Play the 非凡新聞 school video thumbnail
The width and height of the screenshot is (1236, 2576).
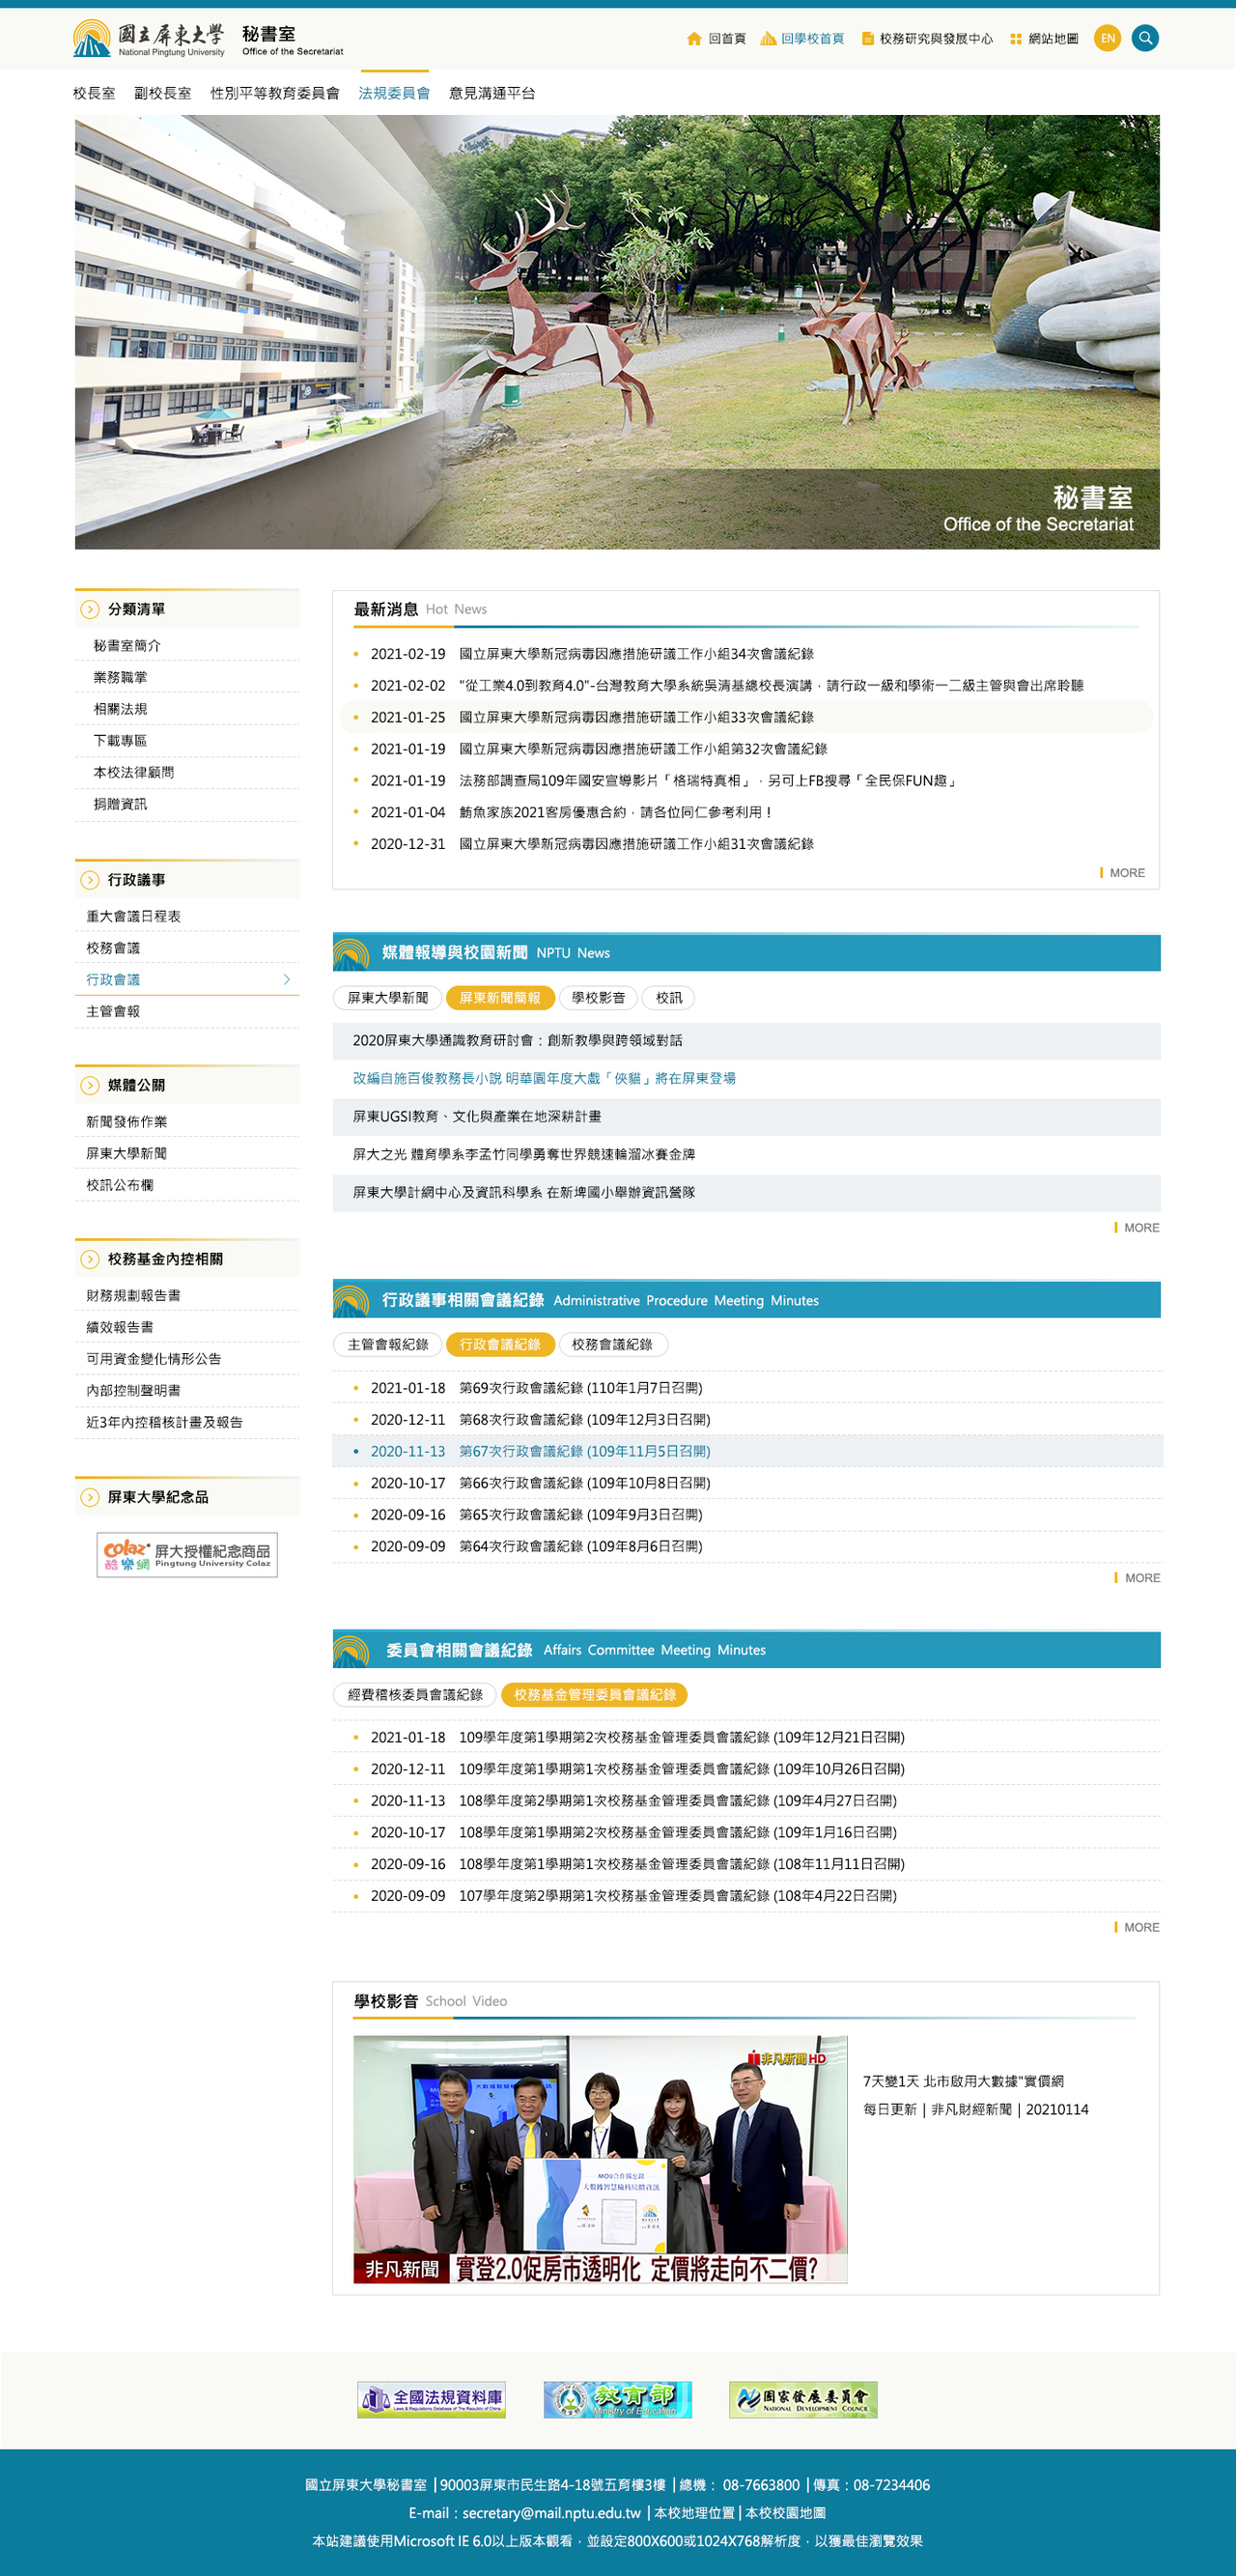pyautogui.click(x=600, y=2160)
